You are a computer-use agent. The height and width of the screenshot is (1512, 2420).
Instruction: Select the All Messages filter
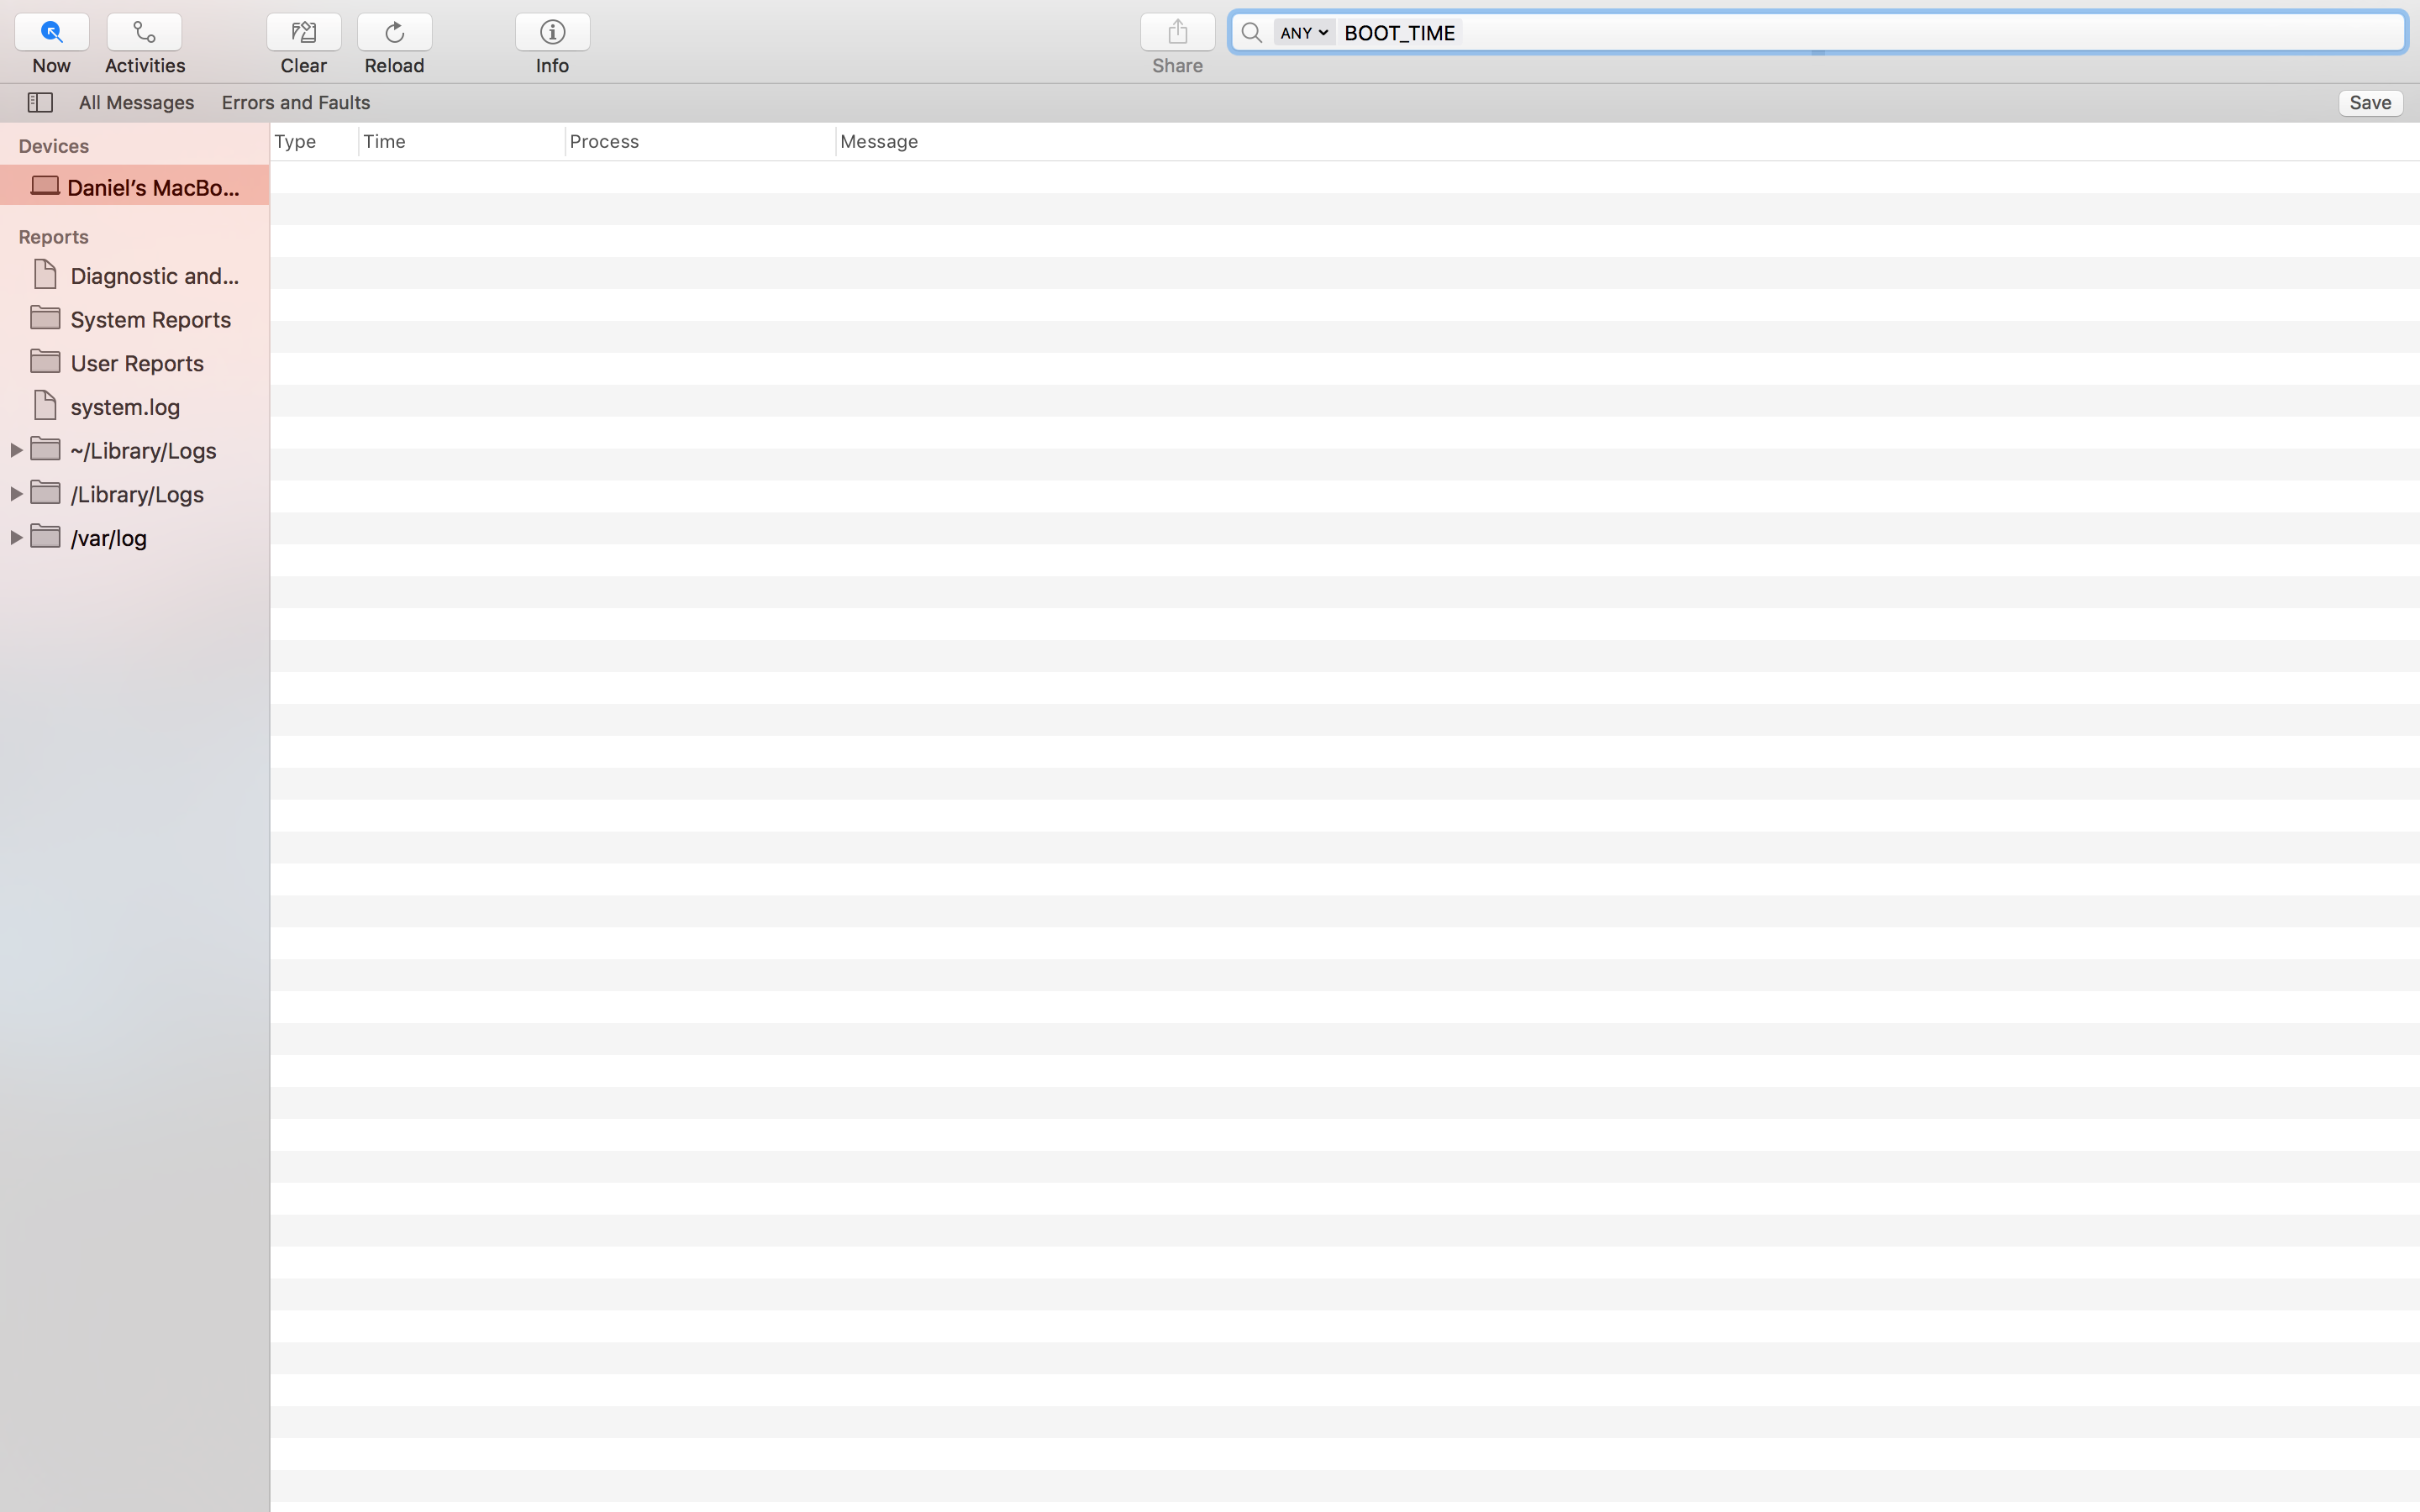(136, 102)
